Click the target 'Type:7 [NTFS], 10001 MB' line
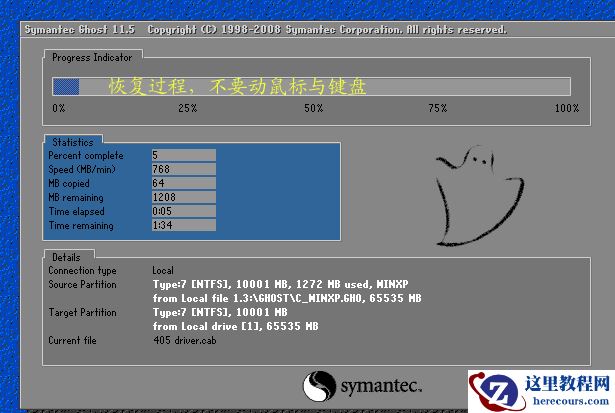Screen dimensions: 615x413 [220, 313]
